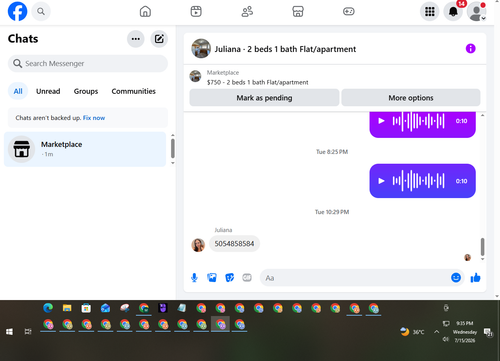Switch to the Communities tab
This screenshot has width=500, height=361.
tap(133, 91)
